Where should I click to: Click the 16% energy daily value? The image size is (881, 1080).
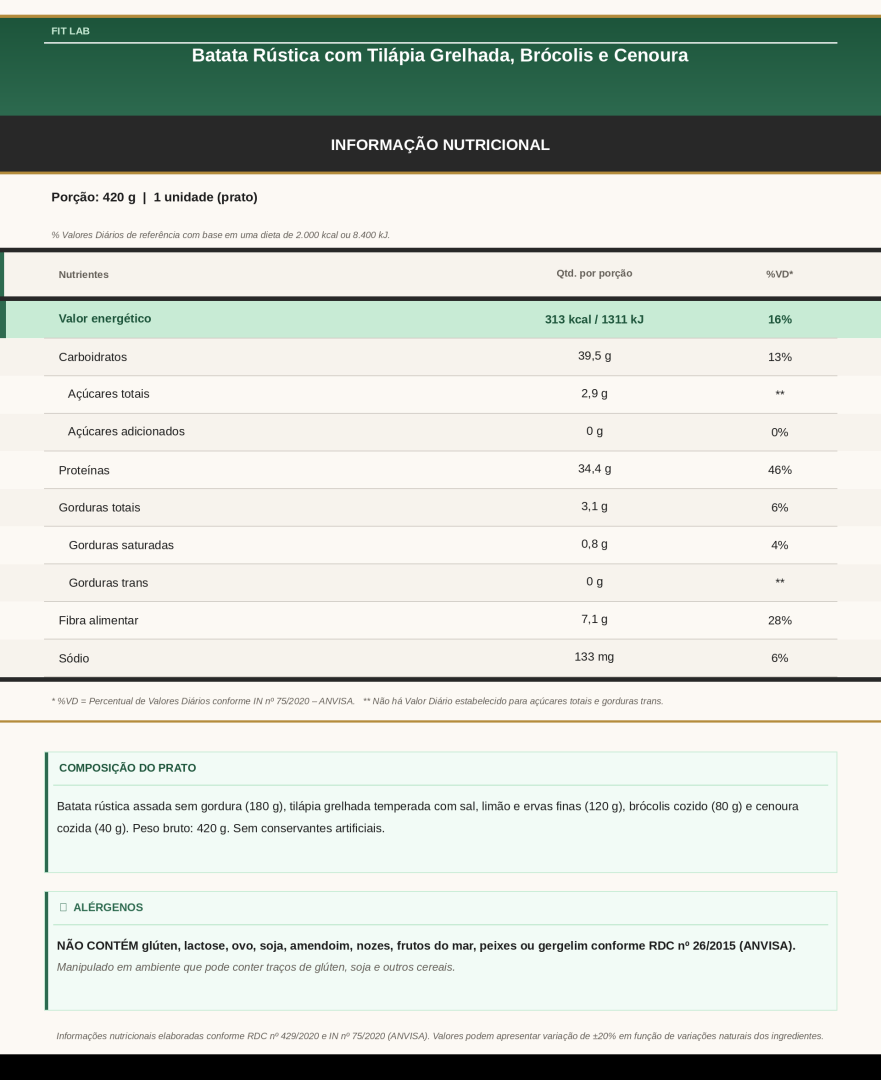click(779, 319)
